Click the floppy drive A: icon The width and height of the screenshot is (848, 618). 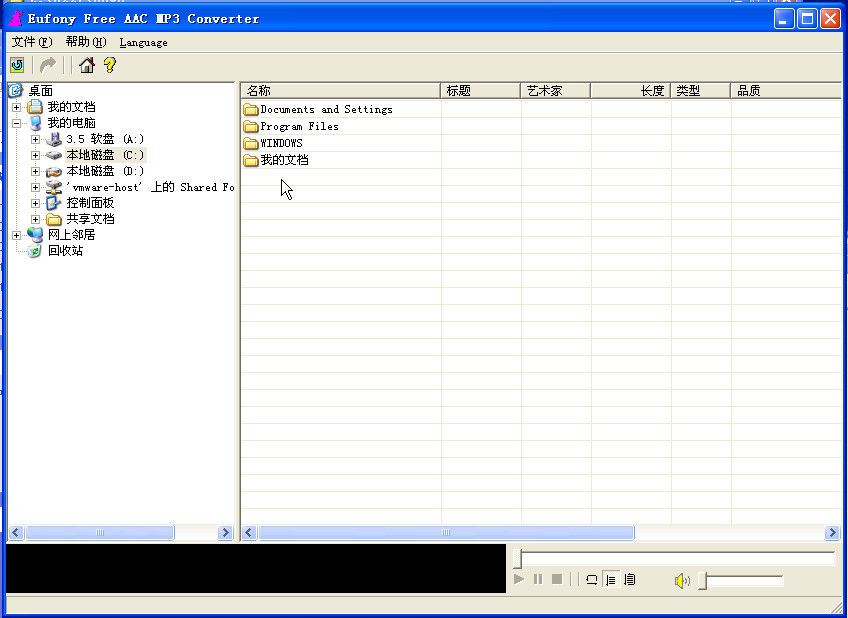coord(54,139)
